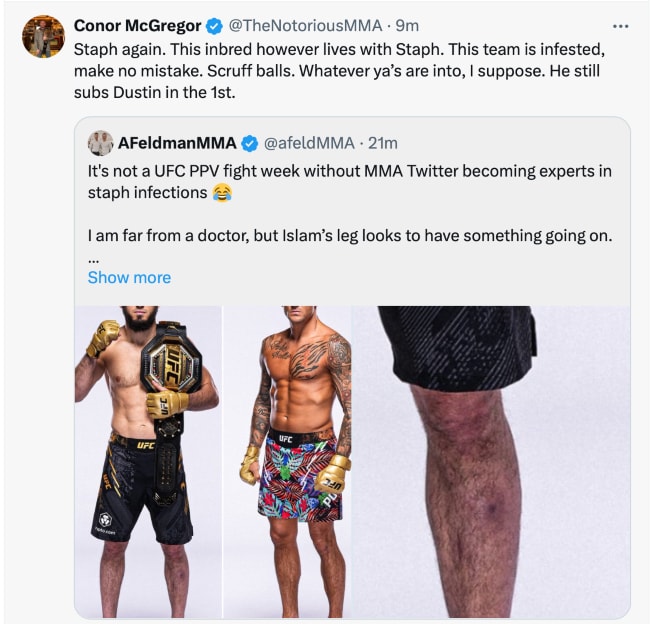Click the verified badge next to AFeldmanMMA
The width and height of the screenshot is (650, 624).
pos(249,143)
